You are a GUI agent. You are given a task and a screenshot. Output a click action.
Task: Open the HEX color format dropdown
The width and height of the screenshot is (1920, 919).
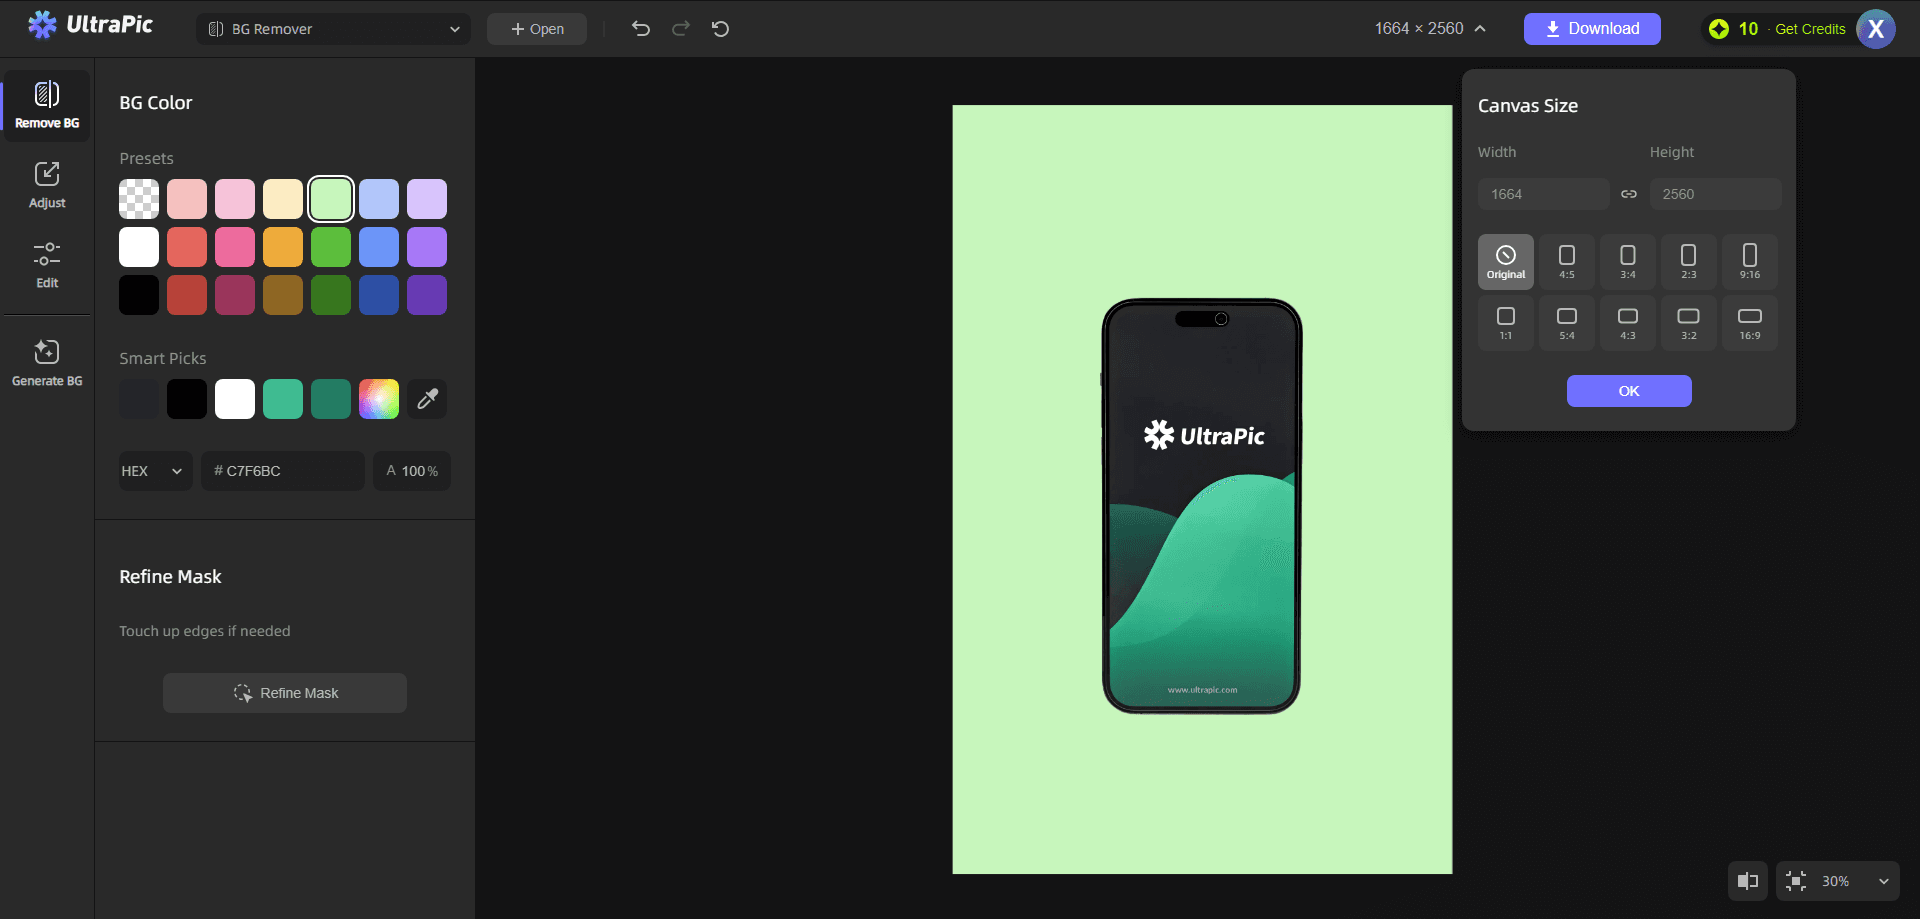point(155,471)
